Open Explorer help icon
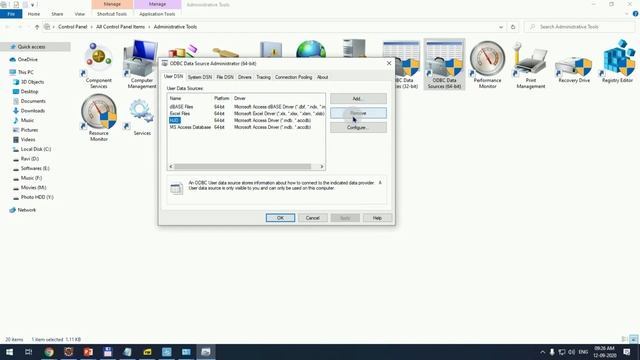 coord(635,14)
